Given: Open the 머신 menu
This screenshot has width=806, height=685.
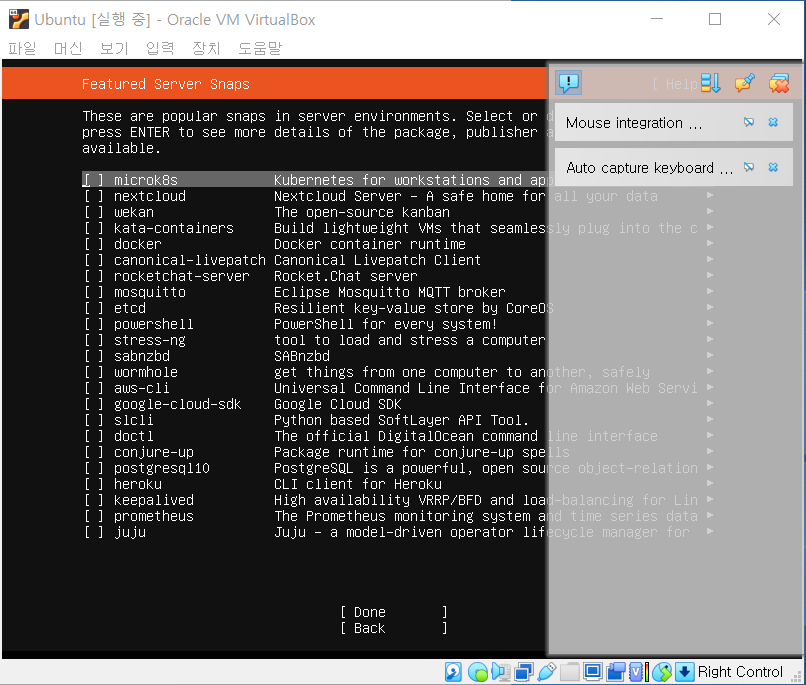Looking at the screenshot, I should pos(68,48).
